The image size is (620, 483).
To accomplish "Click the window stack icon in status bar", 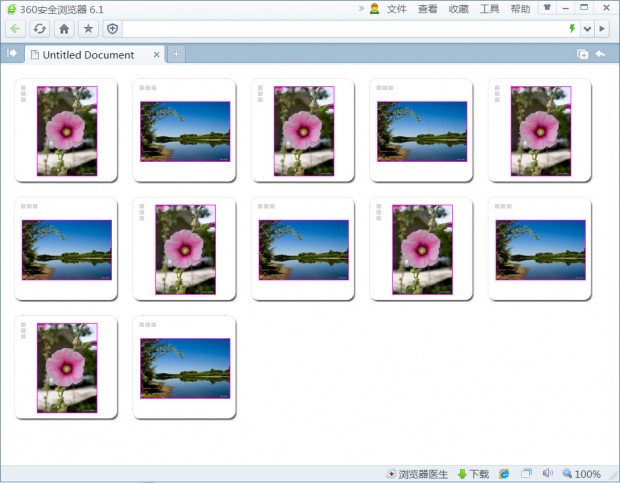I will click(526, 473).
